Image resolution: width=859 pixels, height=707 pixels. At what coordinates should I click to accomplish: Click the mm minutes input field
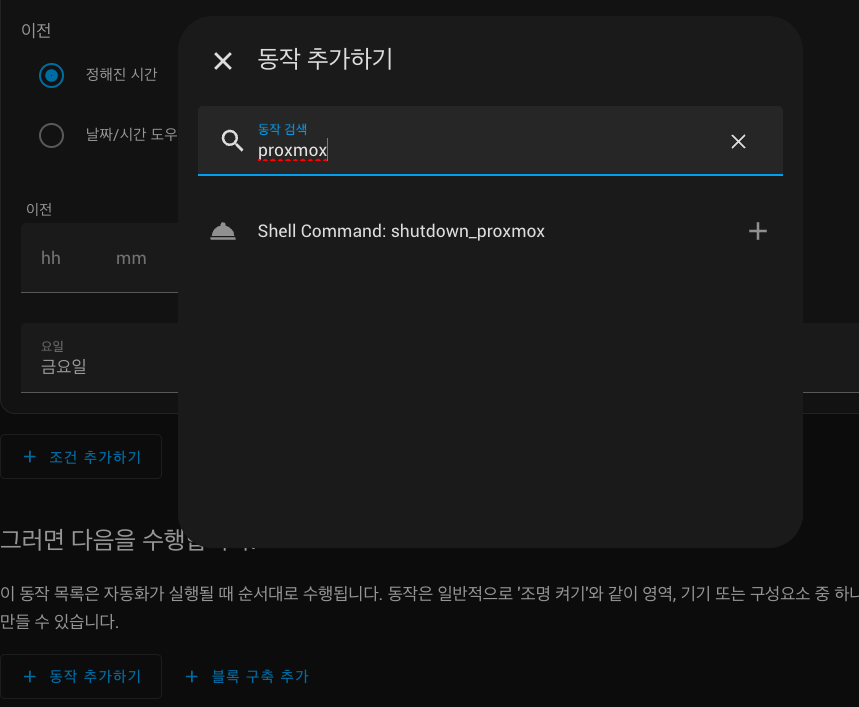pyautogui.click(x=131, y=259)
